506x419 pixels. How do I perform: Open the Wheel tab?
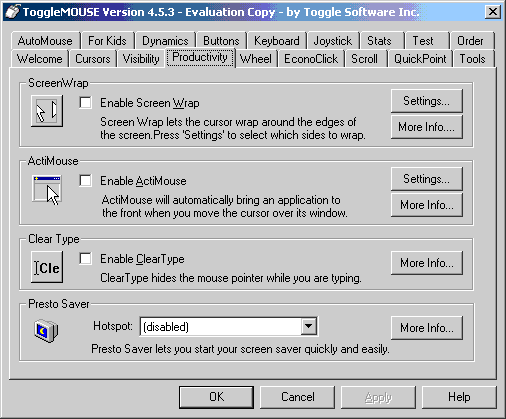256,59
